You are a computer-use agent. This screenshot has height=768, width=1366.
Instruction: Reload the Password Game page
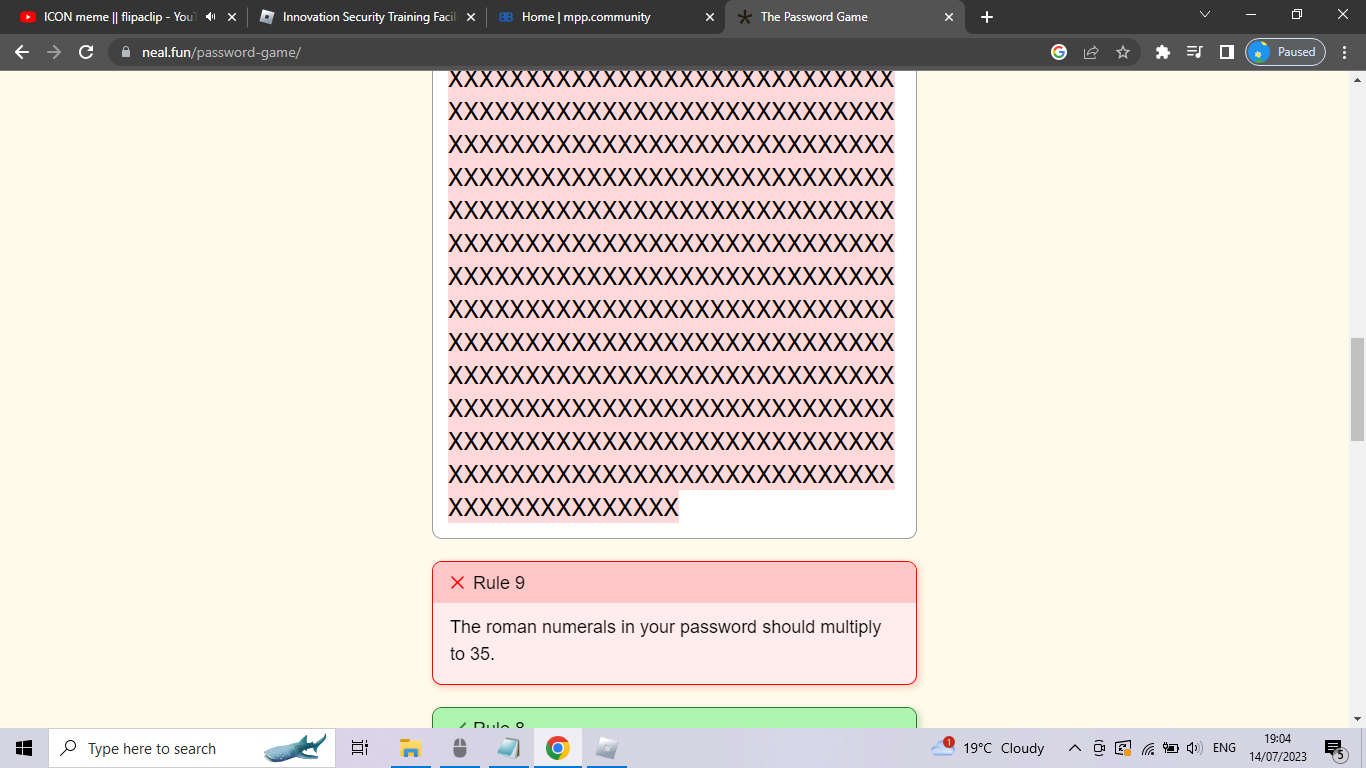click(x=86, y=52)
